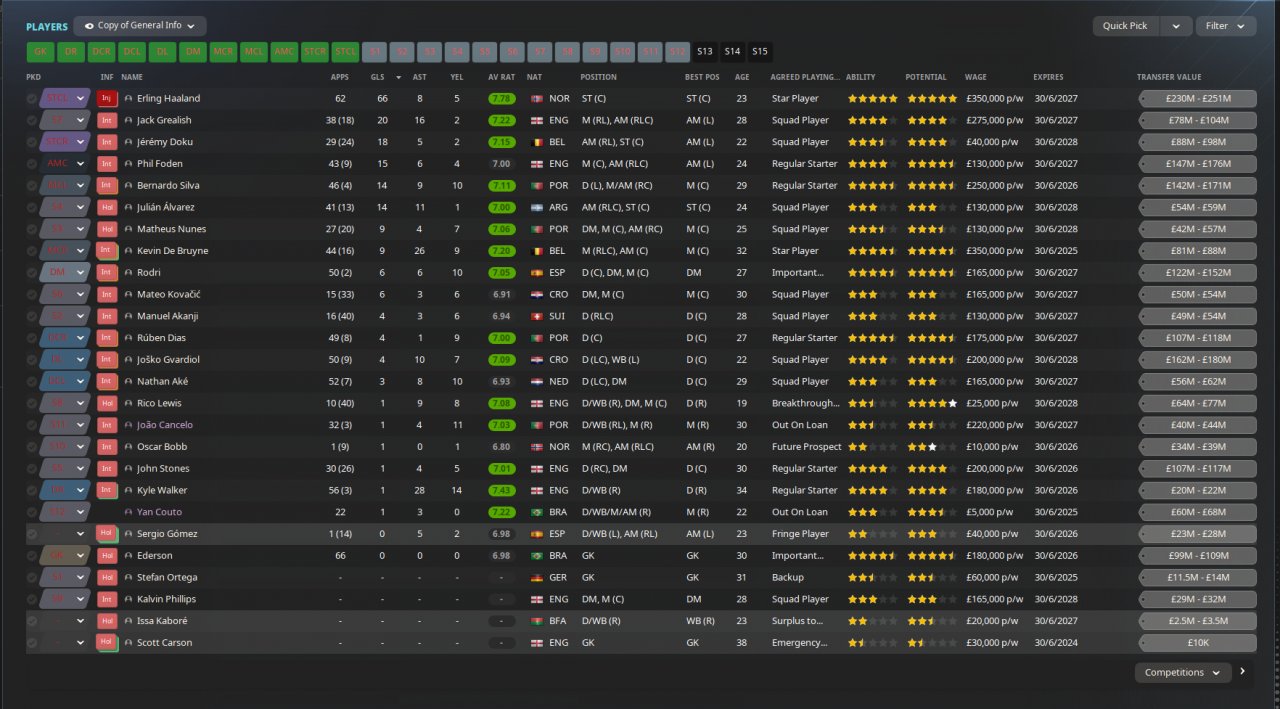Click the person icon beside Phil Foden
1280x709 pixels.
(128, 164)
